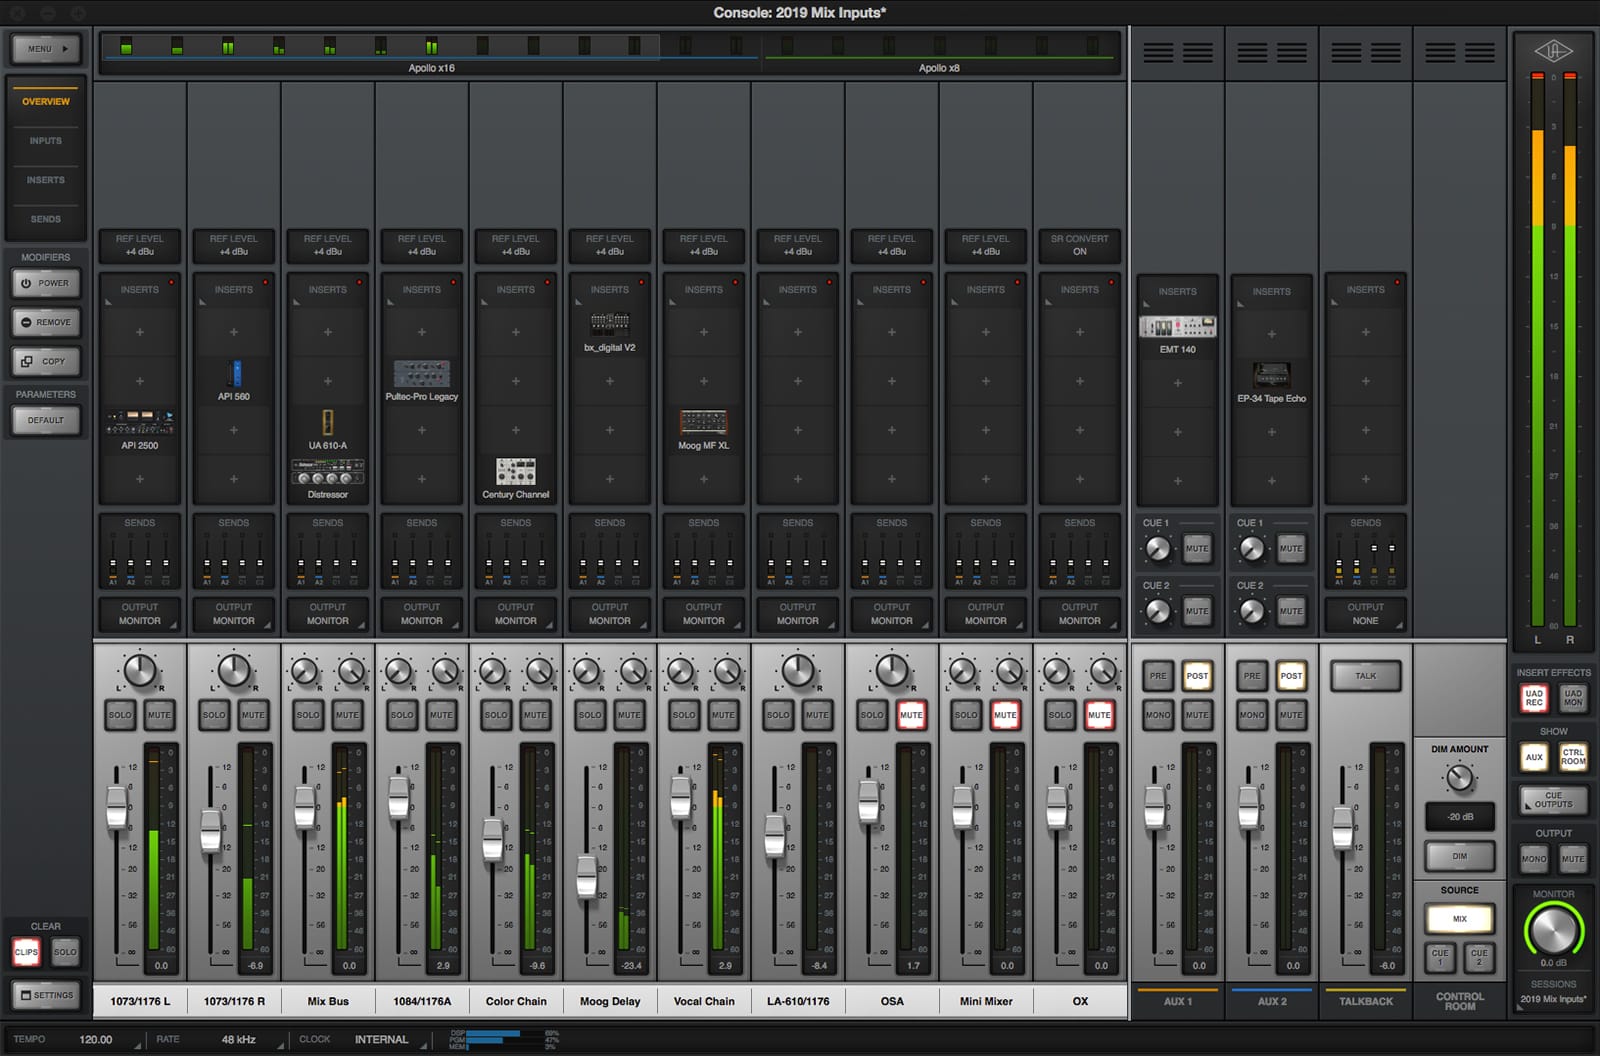Open the EP-34 Tape Echo plugin
1600x1056 pixels.
pyautogui.click(x=1272, y=376)
